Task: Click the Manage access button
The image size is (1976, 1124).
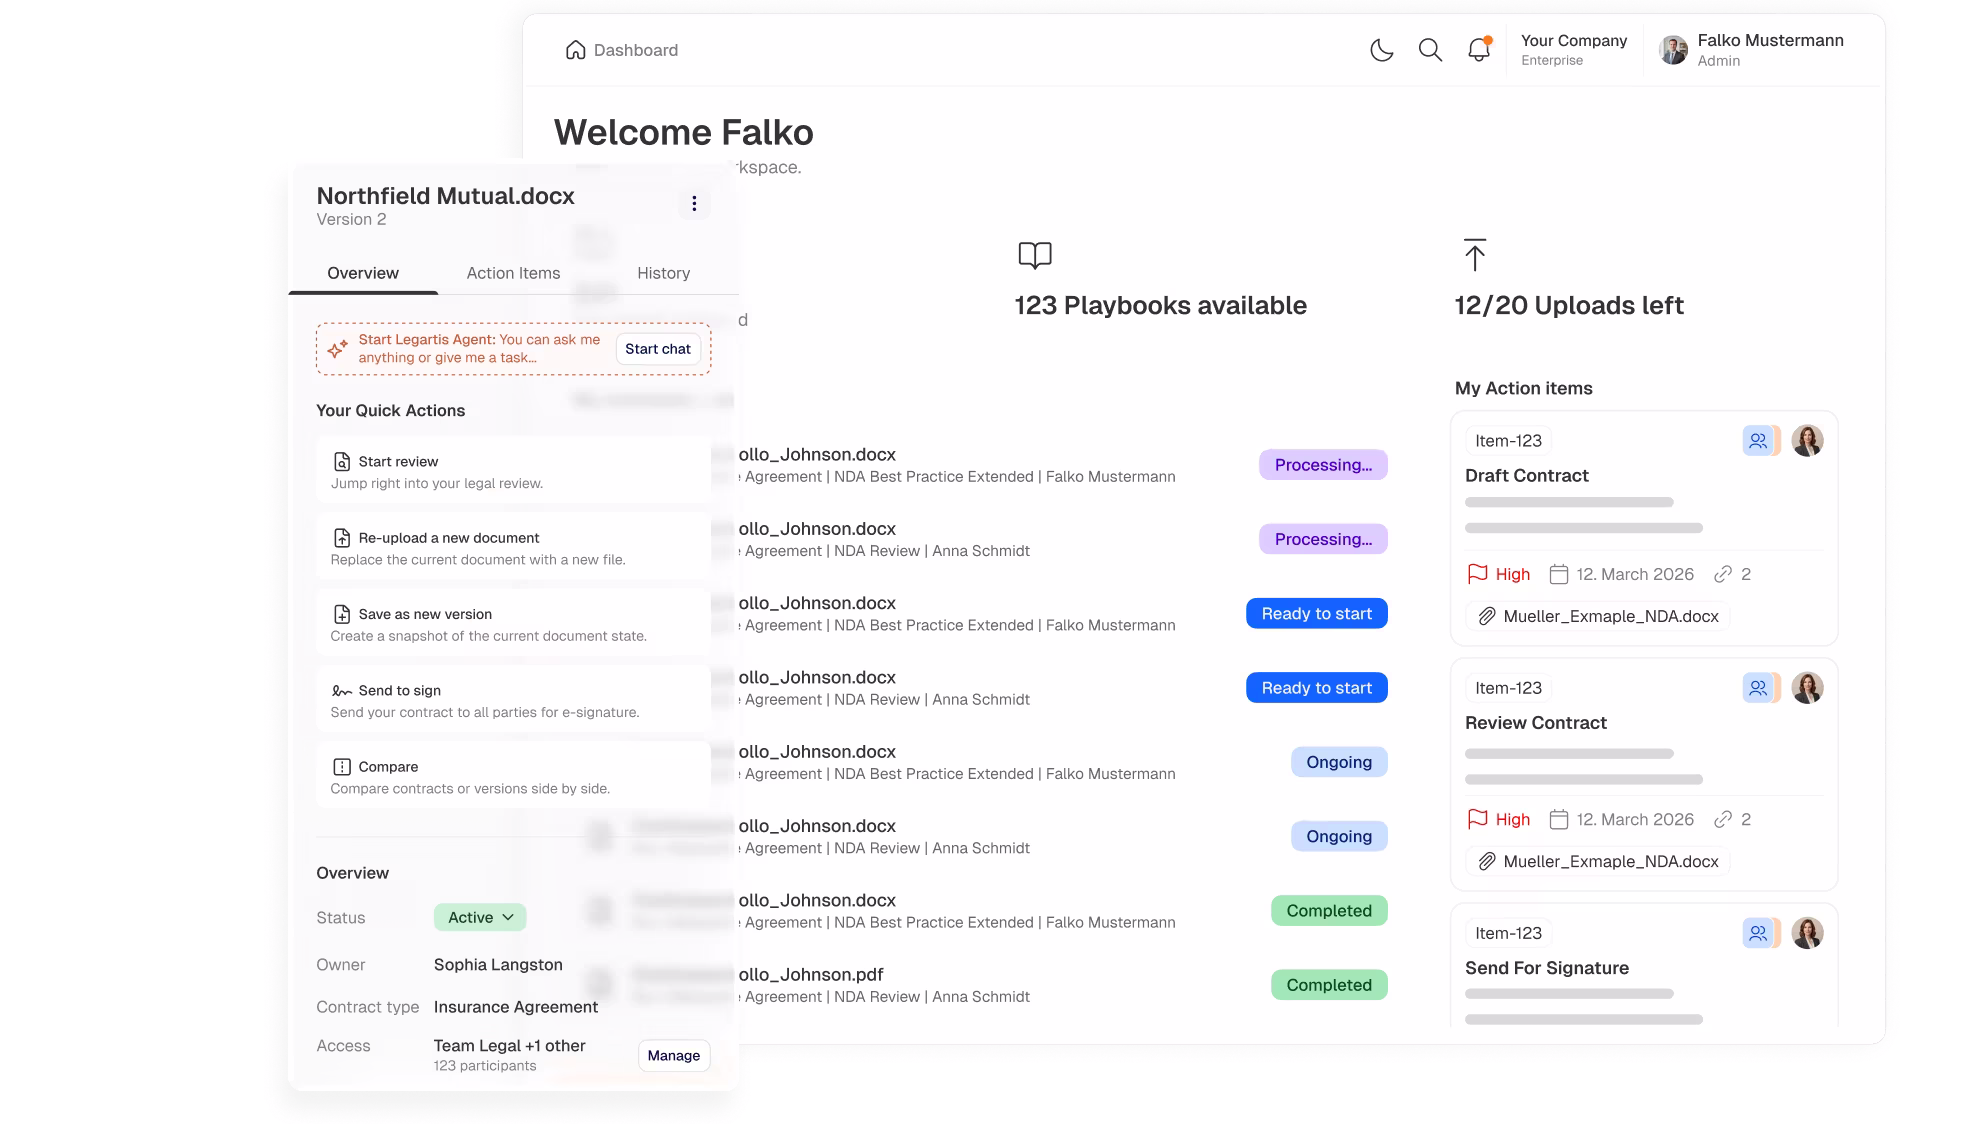Action: tap(674, 1055)
